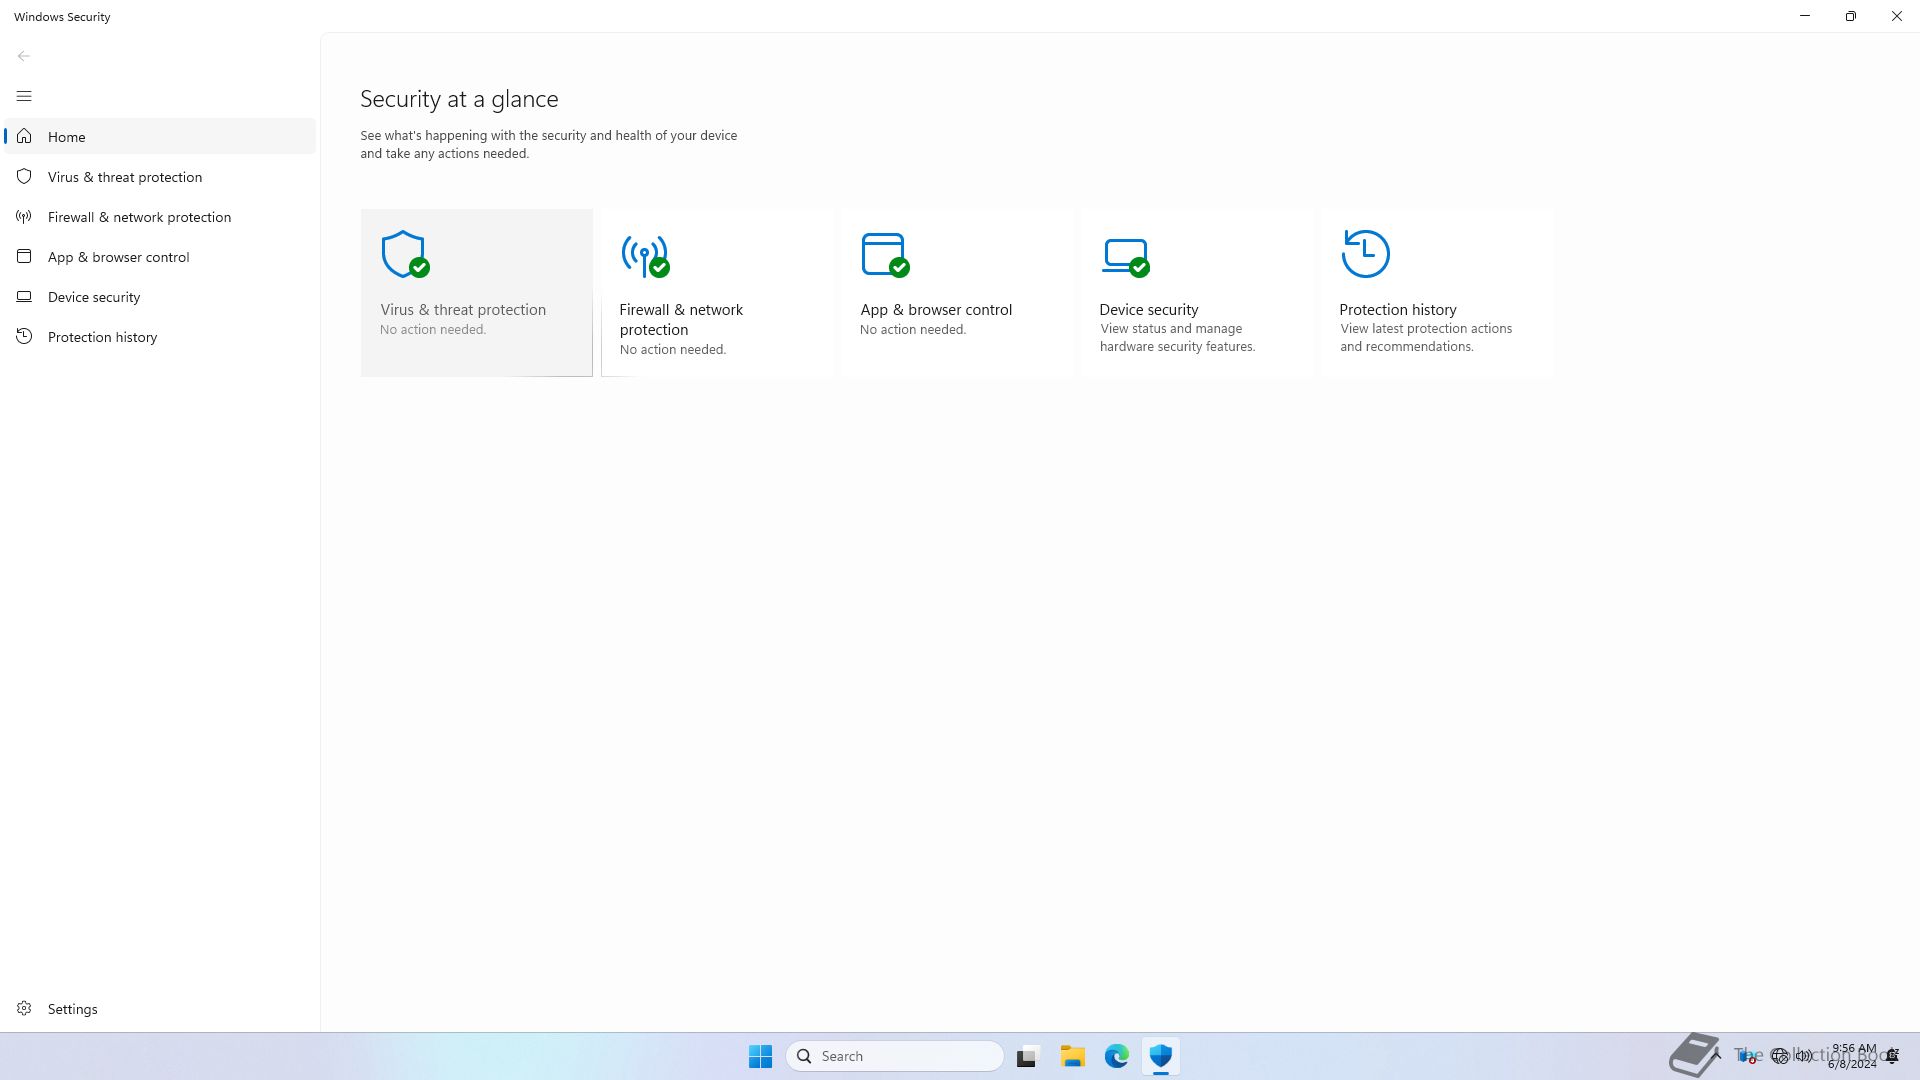Open Virus & threat protection from sidebar

point(125,177)
